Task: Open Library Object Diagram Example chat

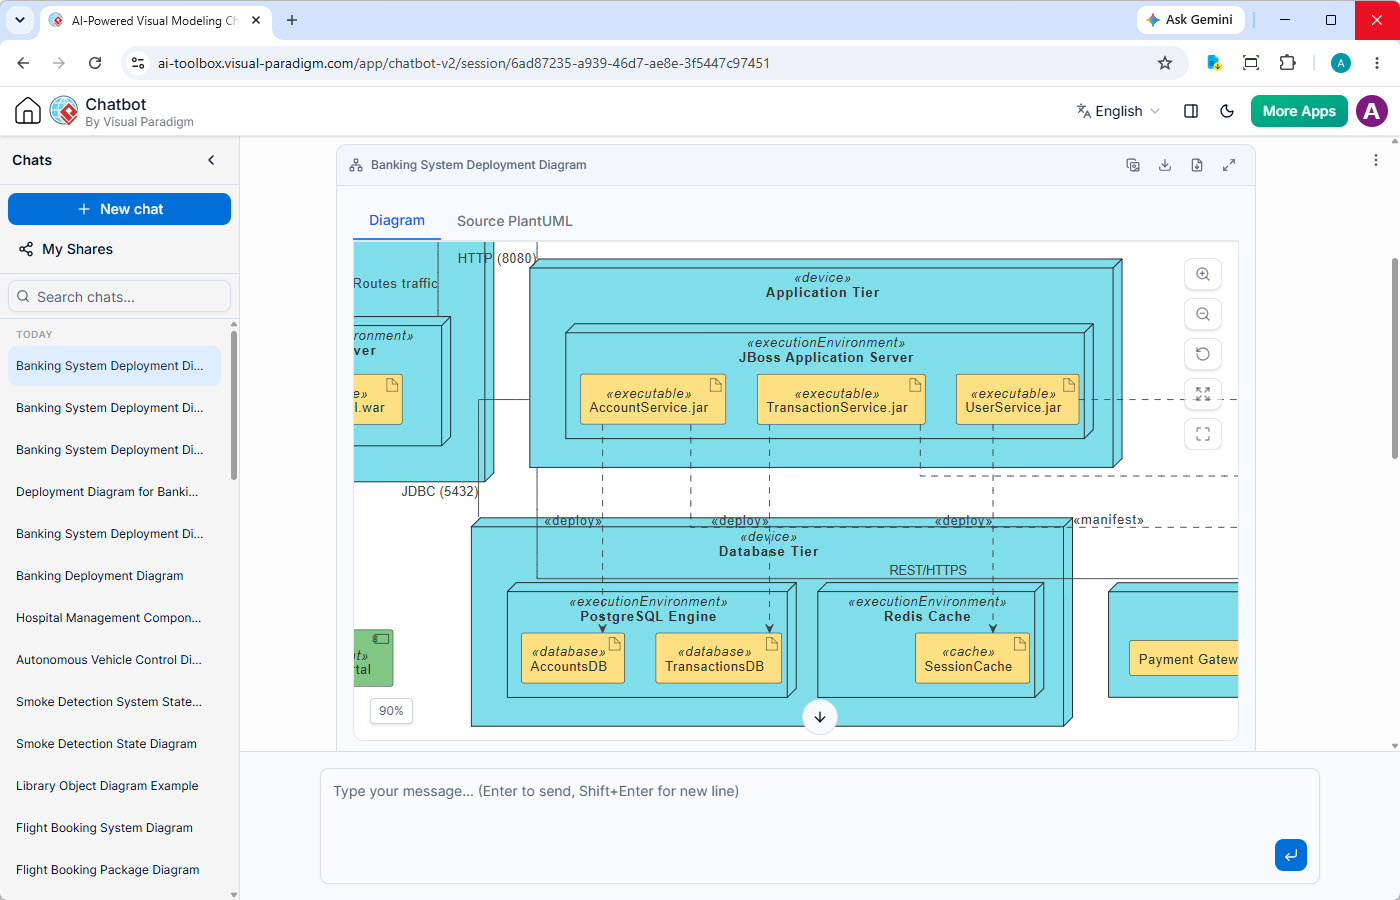Action: tap(114, 786)
